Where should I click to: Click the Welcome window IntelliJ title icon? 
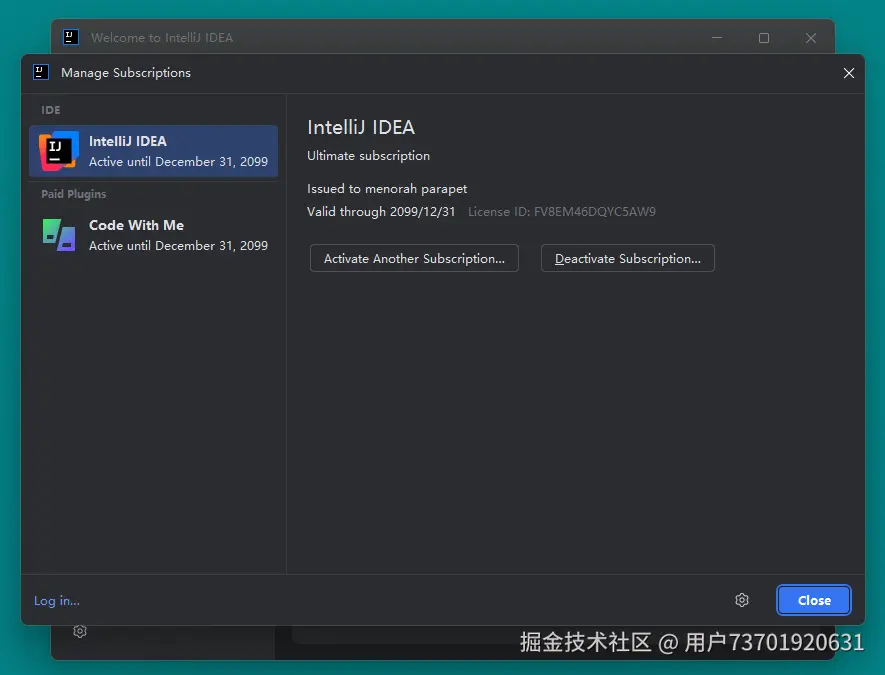tap(71, 37)
